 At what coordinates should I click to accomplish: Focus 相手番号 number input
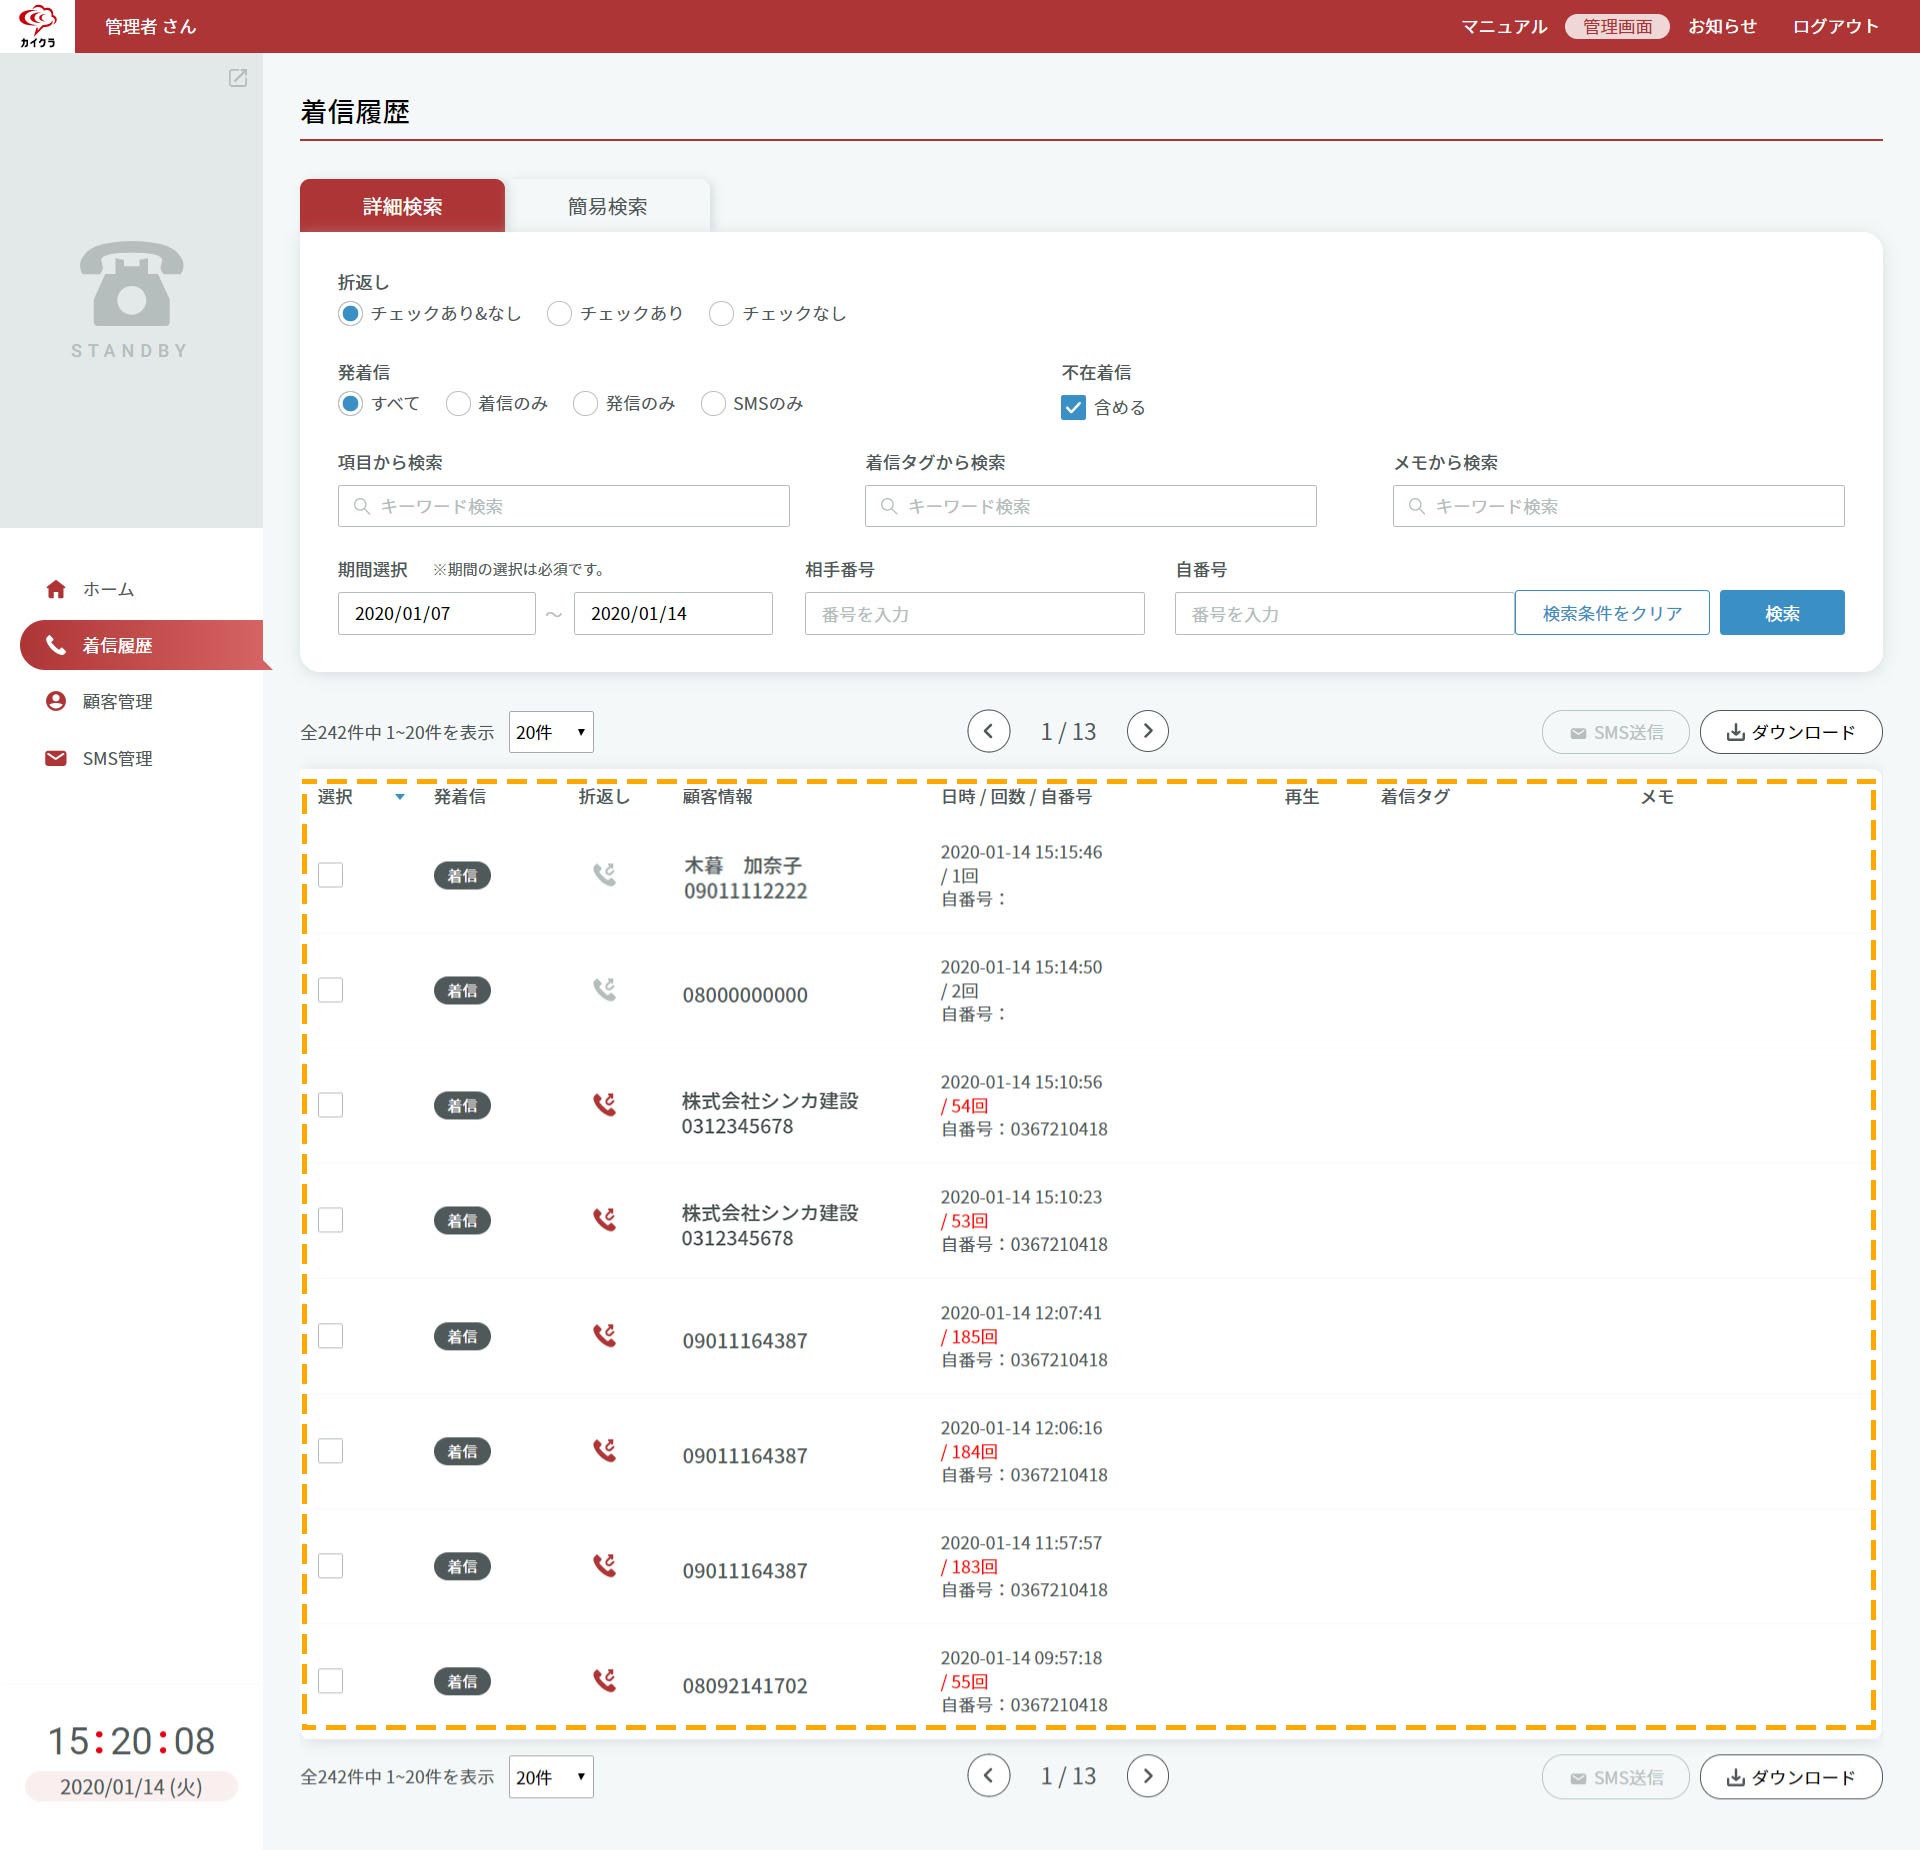[975, 613]
